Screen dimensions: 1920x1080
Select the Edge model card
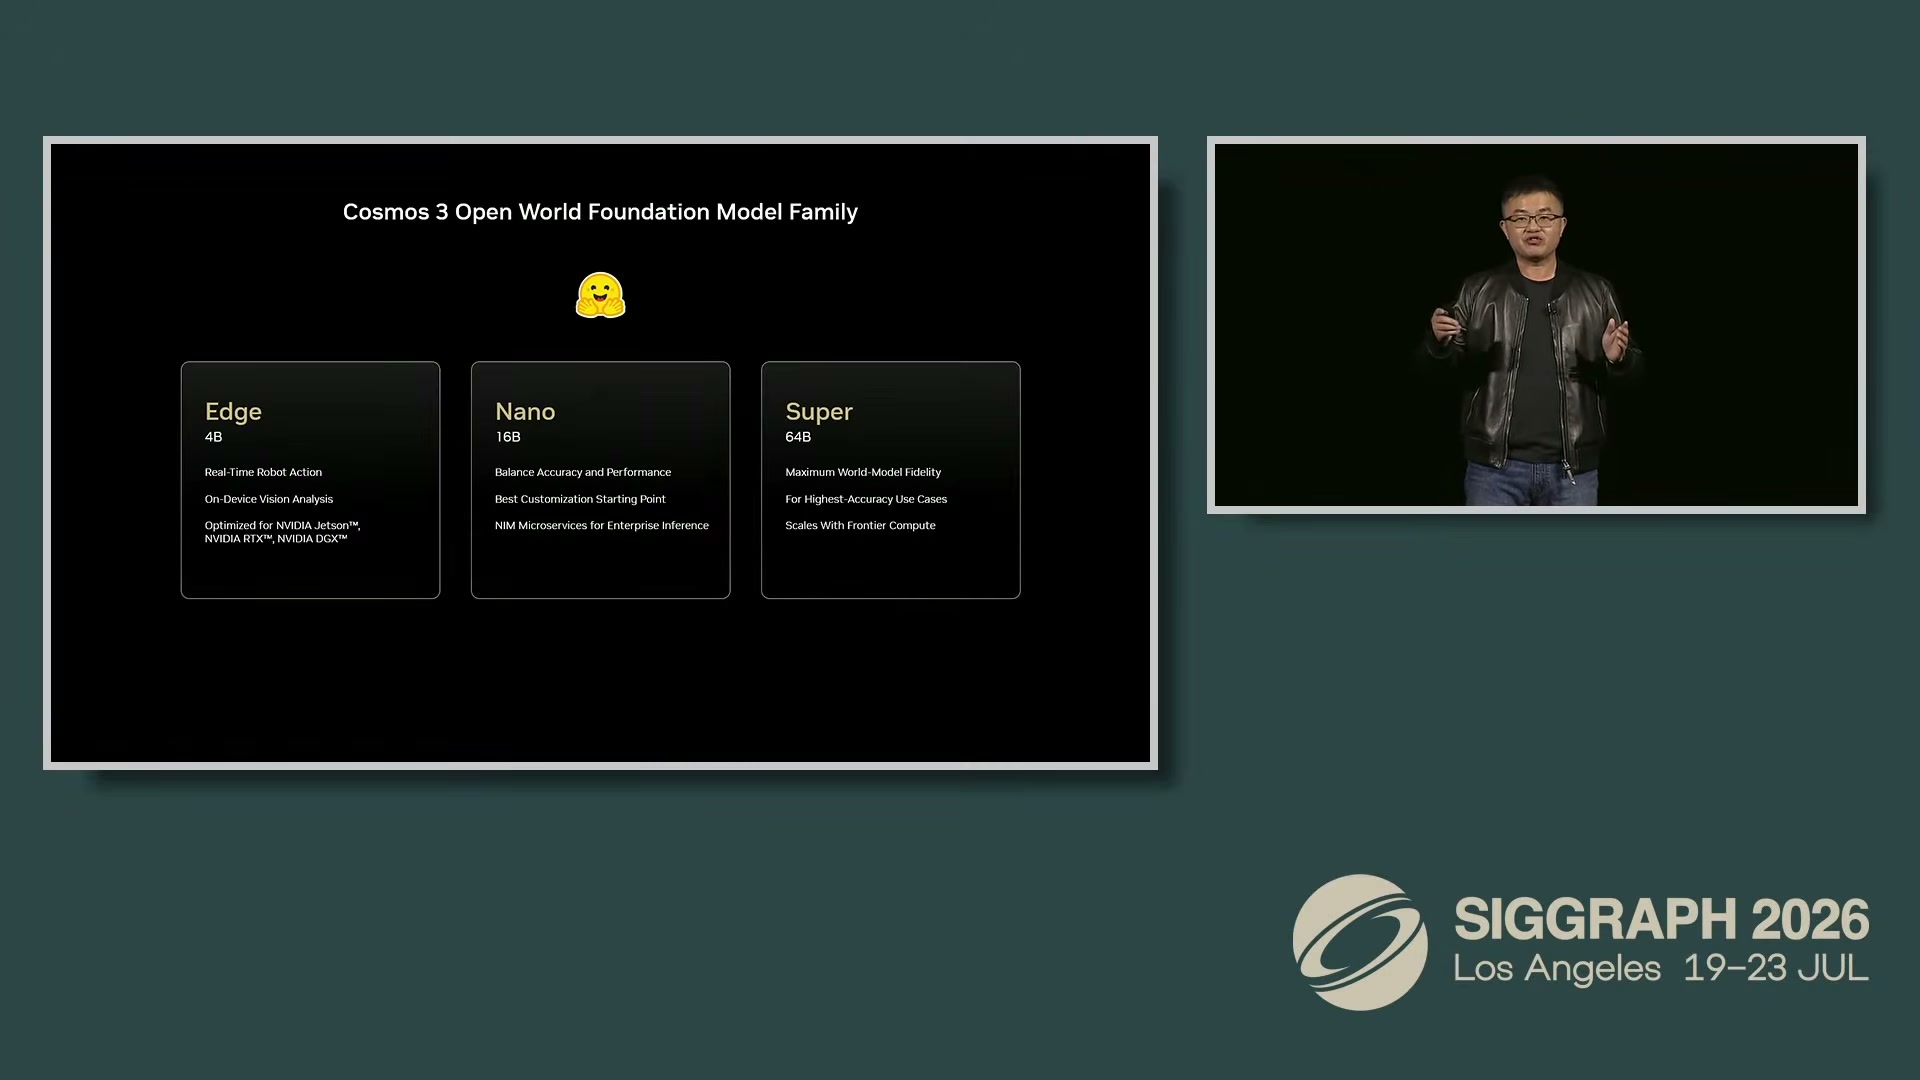coord(310,480)
